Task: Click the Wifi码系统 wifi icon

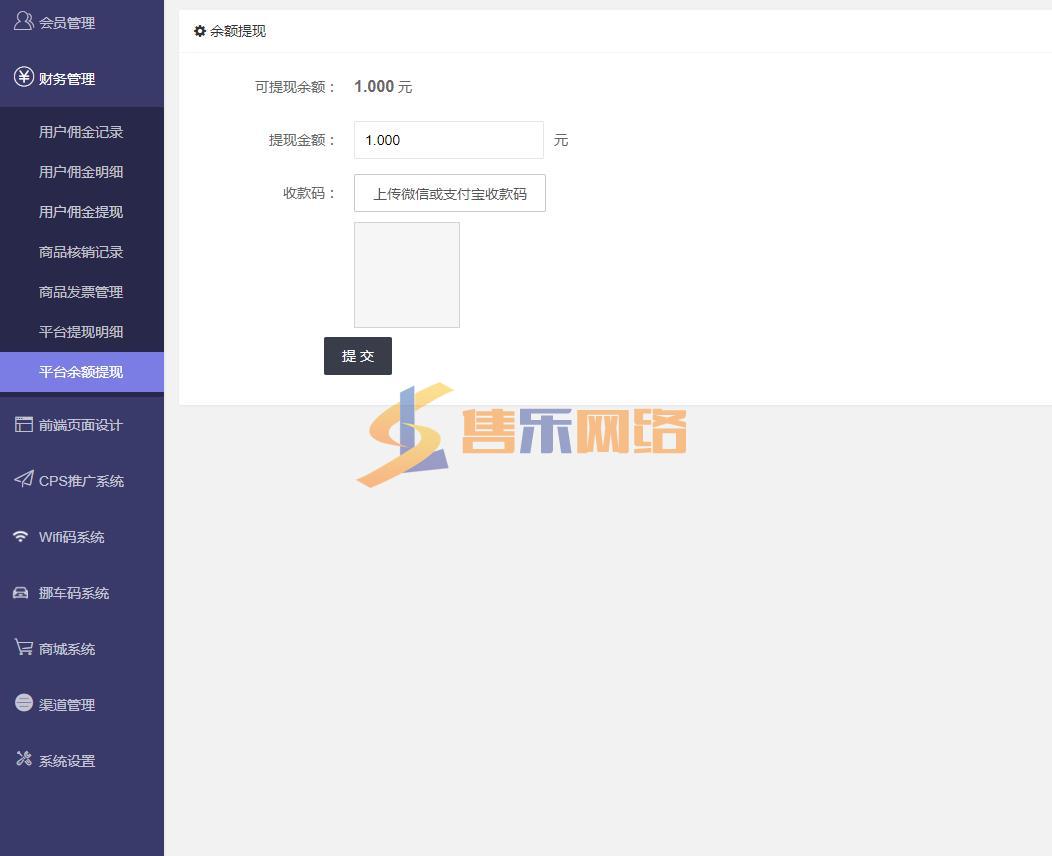Action: click(21, 536)
